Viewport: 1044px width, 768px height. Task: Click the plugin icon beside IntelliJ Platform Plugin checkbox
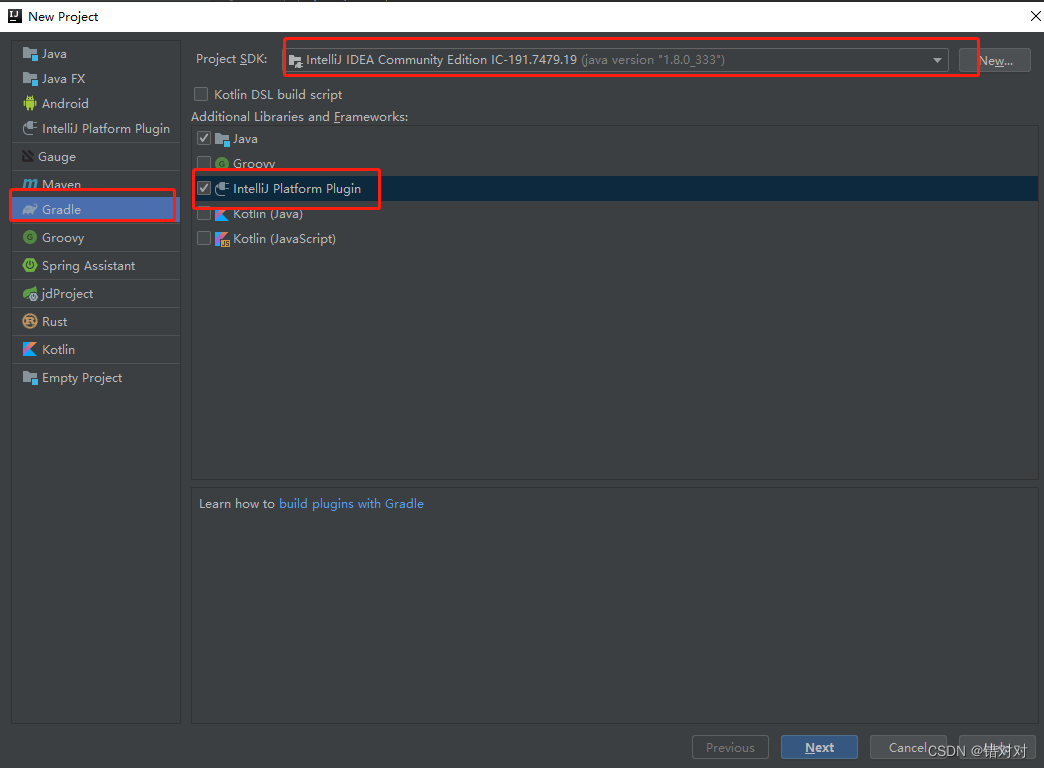pyautogui.click(x=222, y=189)
